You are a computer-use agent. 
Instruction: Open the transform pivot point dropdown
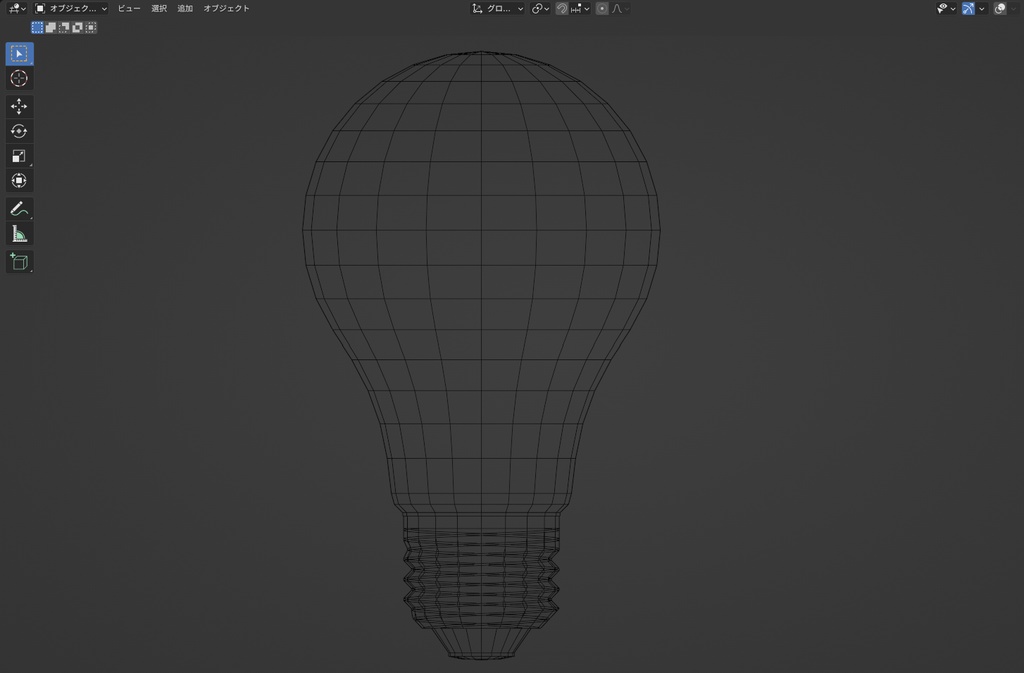[538, 9]
